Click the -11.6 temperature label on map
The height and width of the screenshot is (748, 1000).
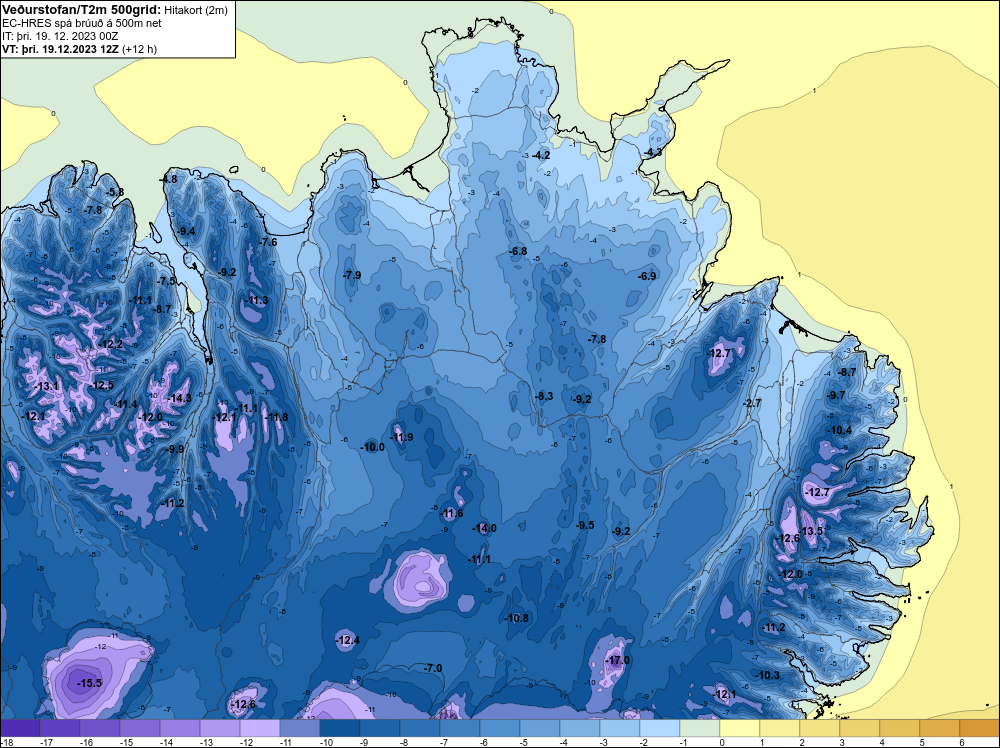tap(451, 513)
